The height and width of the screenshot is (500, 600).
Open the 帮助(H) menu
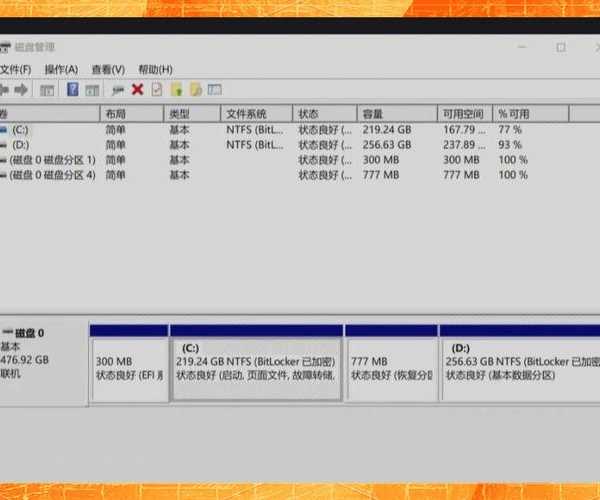[x=155, y=69]
